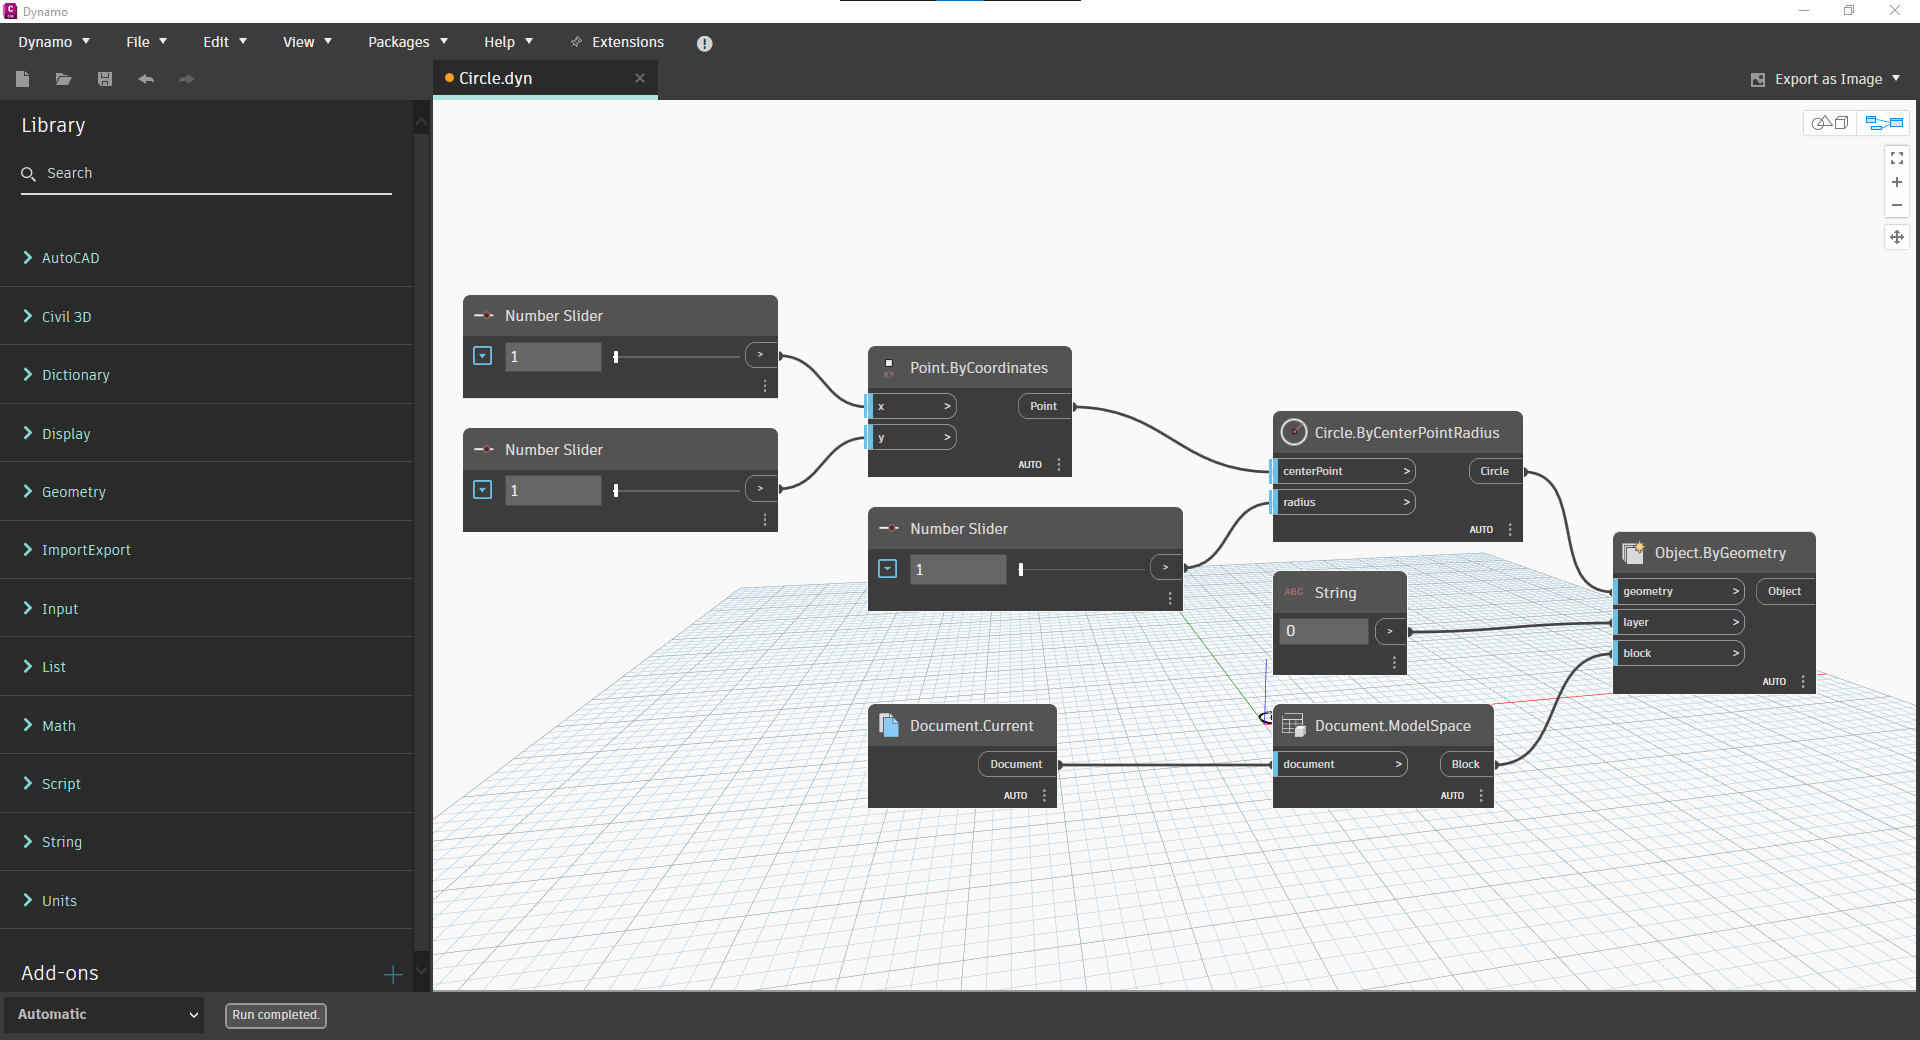Switch to graph view navigation mode
Screen dimensions: 1920x1040
(1884, 123)
